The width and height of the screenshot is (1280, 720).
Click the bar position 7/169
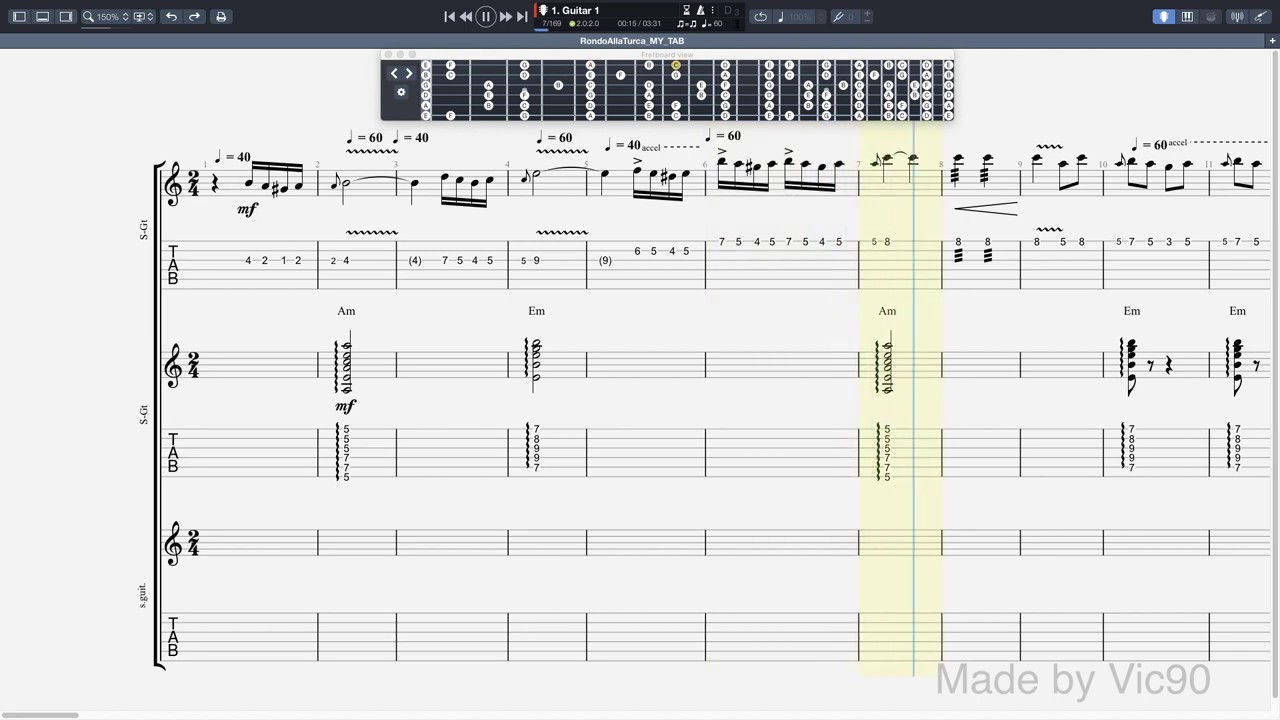552,23
